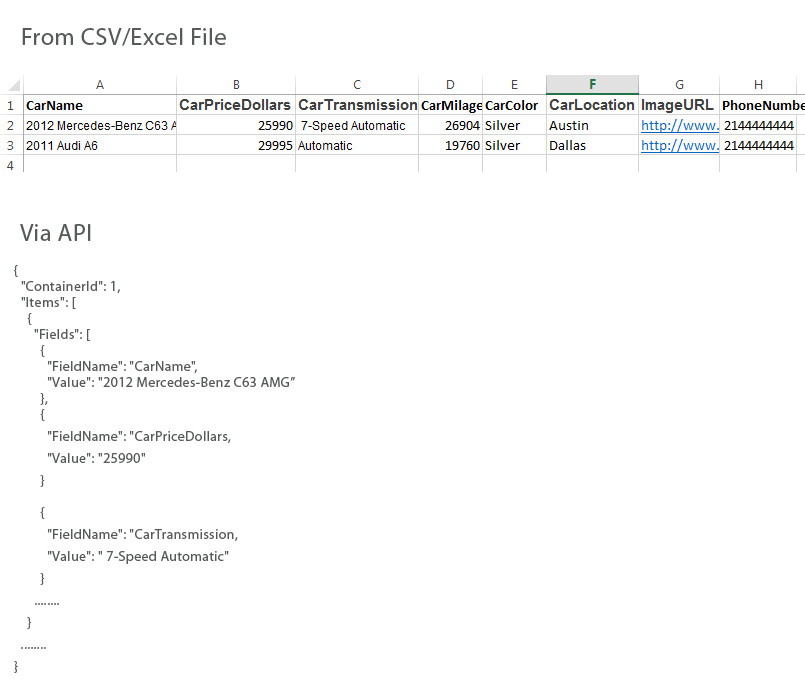Select column F header
This screenshot has height=700, width=805.
point(592,85)
